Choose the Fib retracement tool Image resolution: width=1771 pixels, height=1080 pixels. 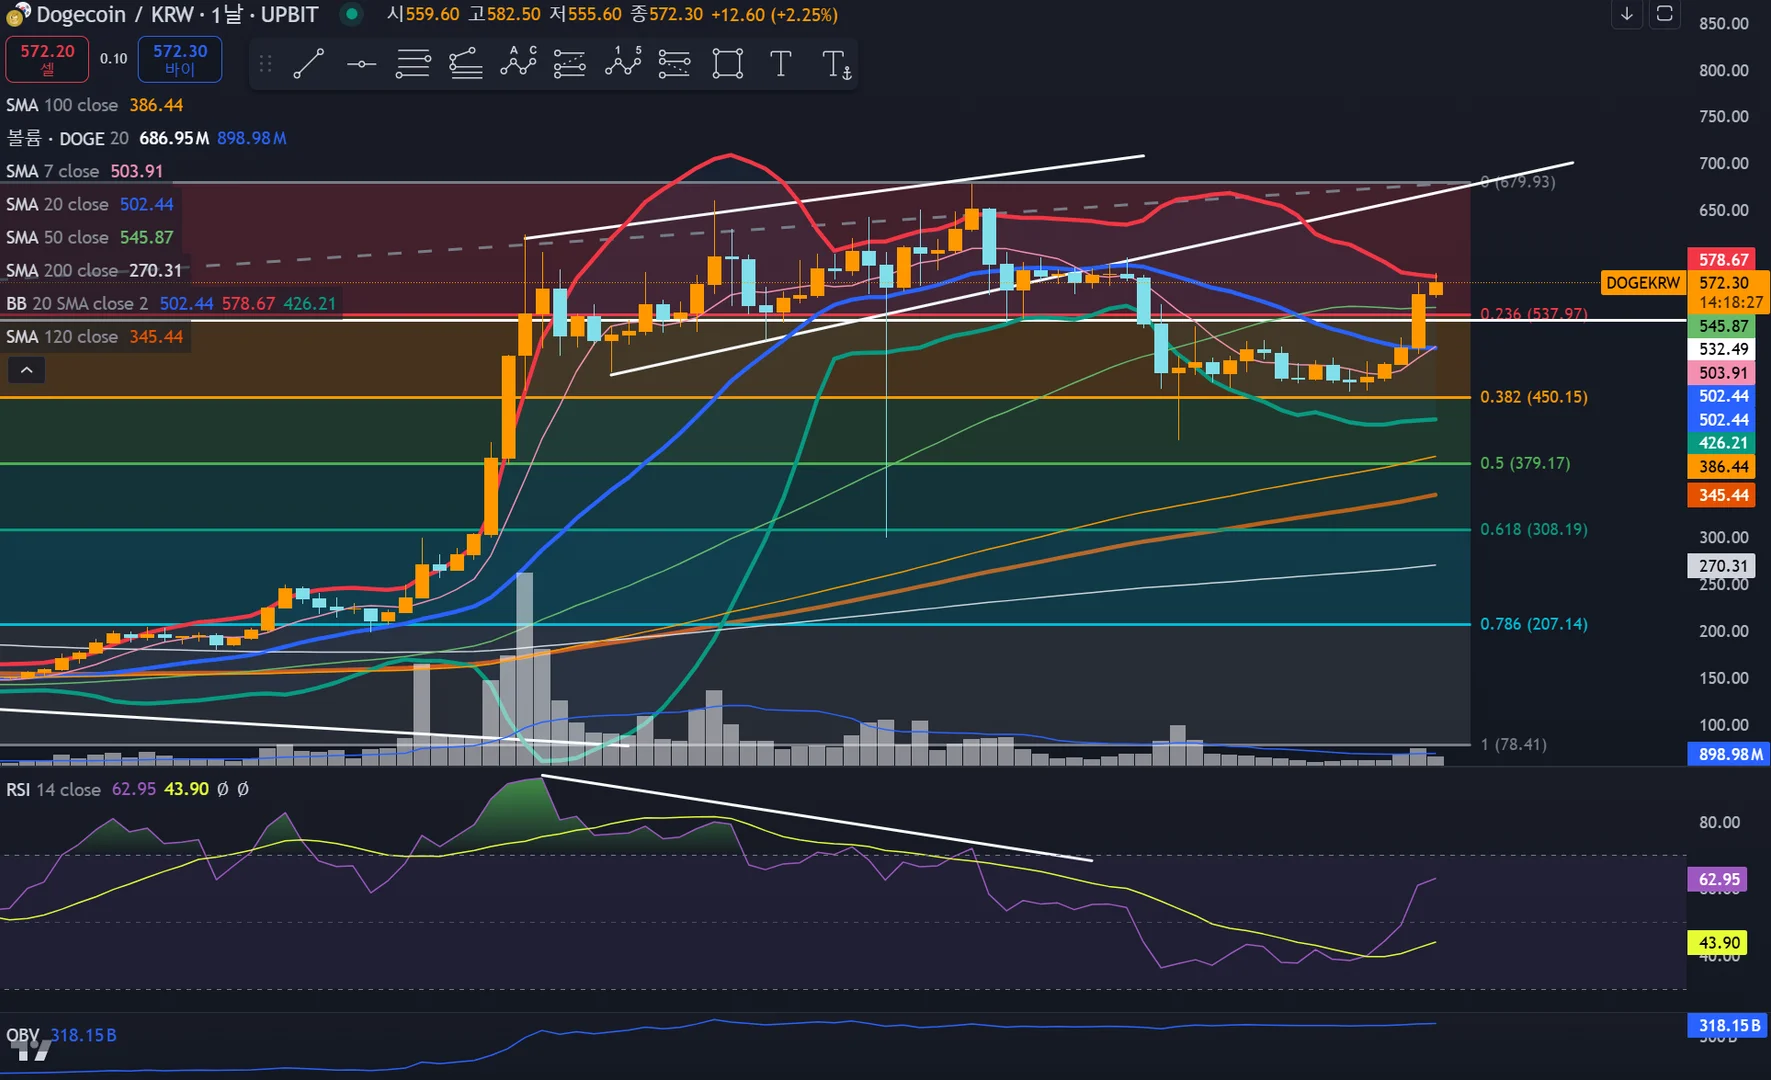click(413, 64)
